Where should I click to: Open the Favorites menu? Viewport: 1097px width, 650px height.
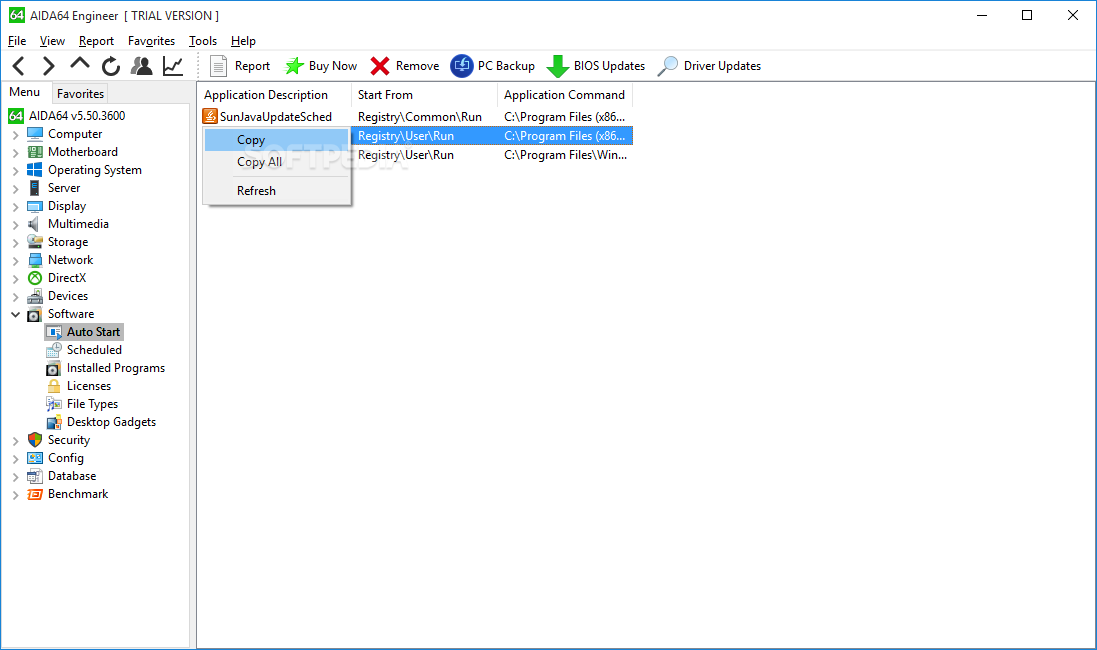(x=151, y=41)
